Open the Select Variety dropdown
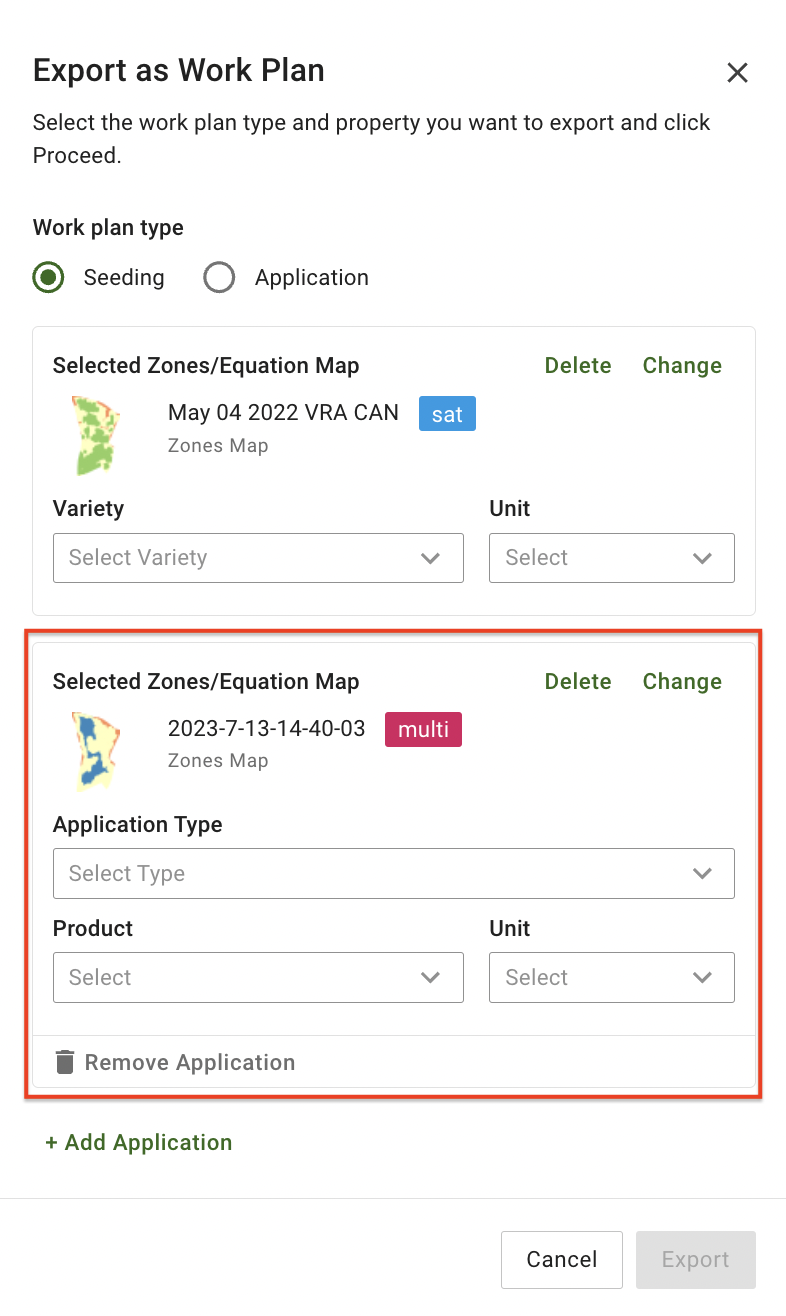 click(258, 558)
